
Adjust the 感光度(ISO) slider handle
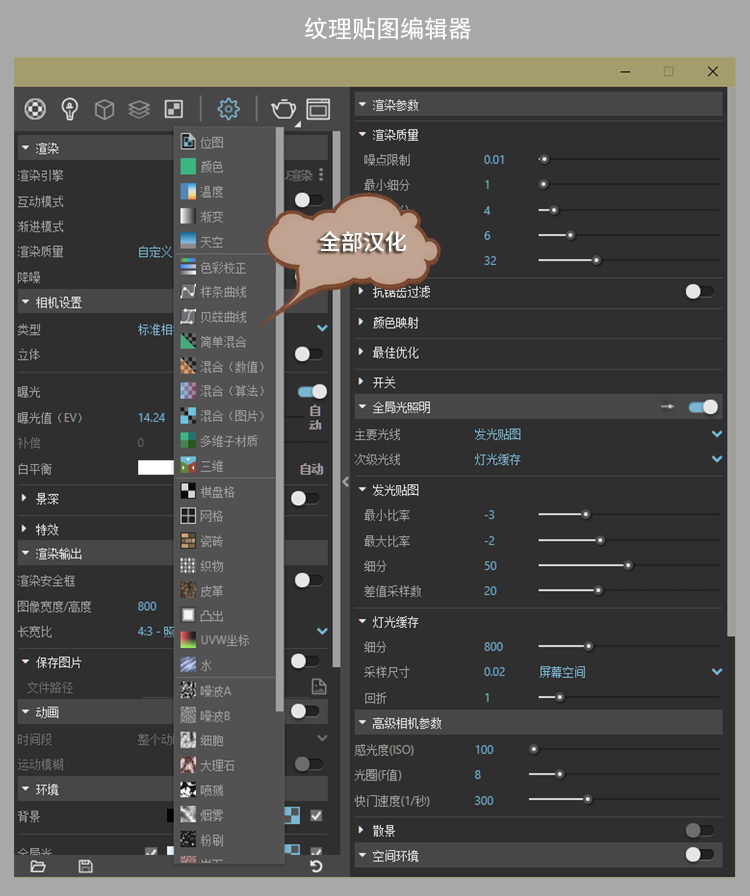534,749
